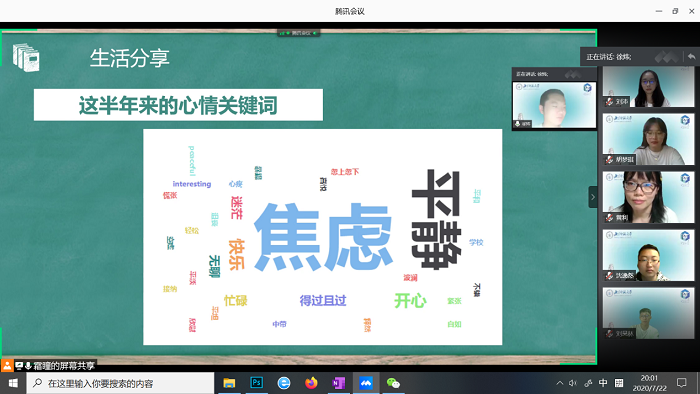The width and height of the screenshot is (700, 394).
Task: Select the first sidebar participant video
Action: (x=648, y=87)
